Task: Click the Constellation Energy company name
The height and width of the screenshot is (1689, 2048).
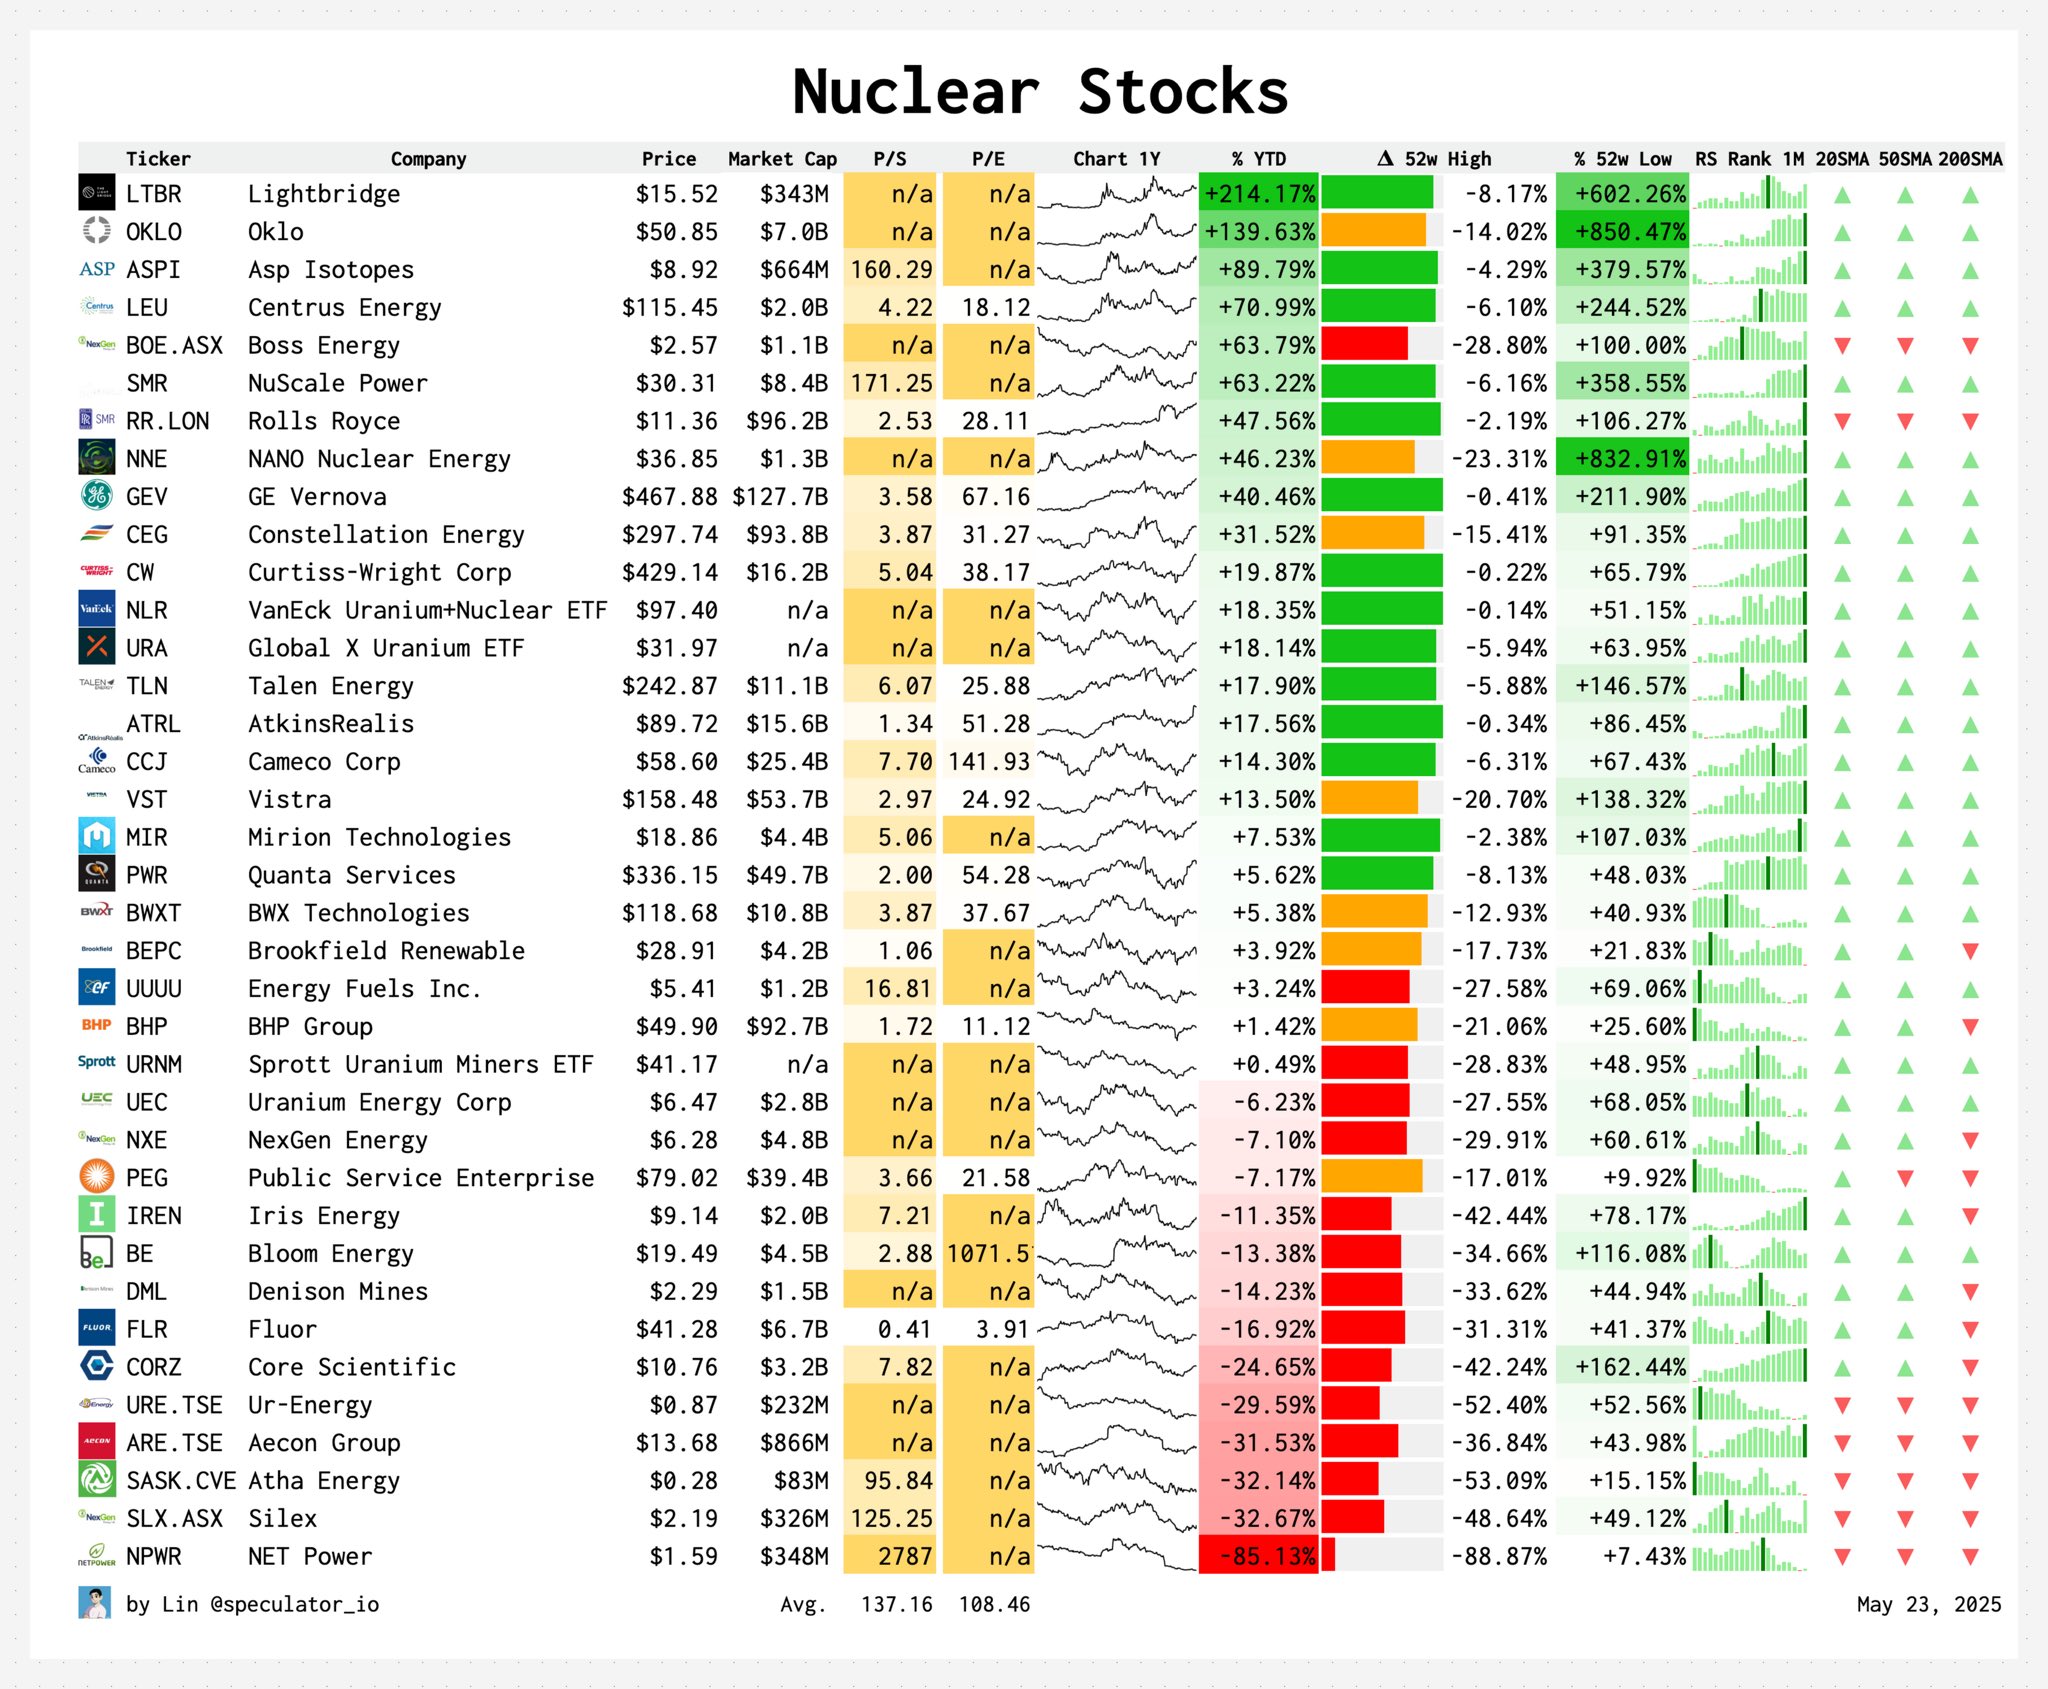Action: tap(386, 535)
